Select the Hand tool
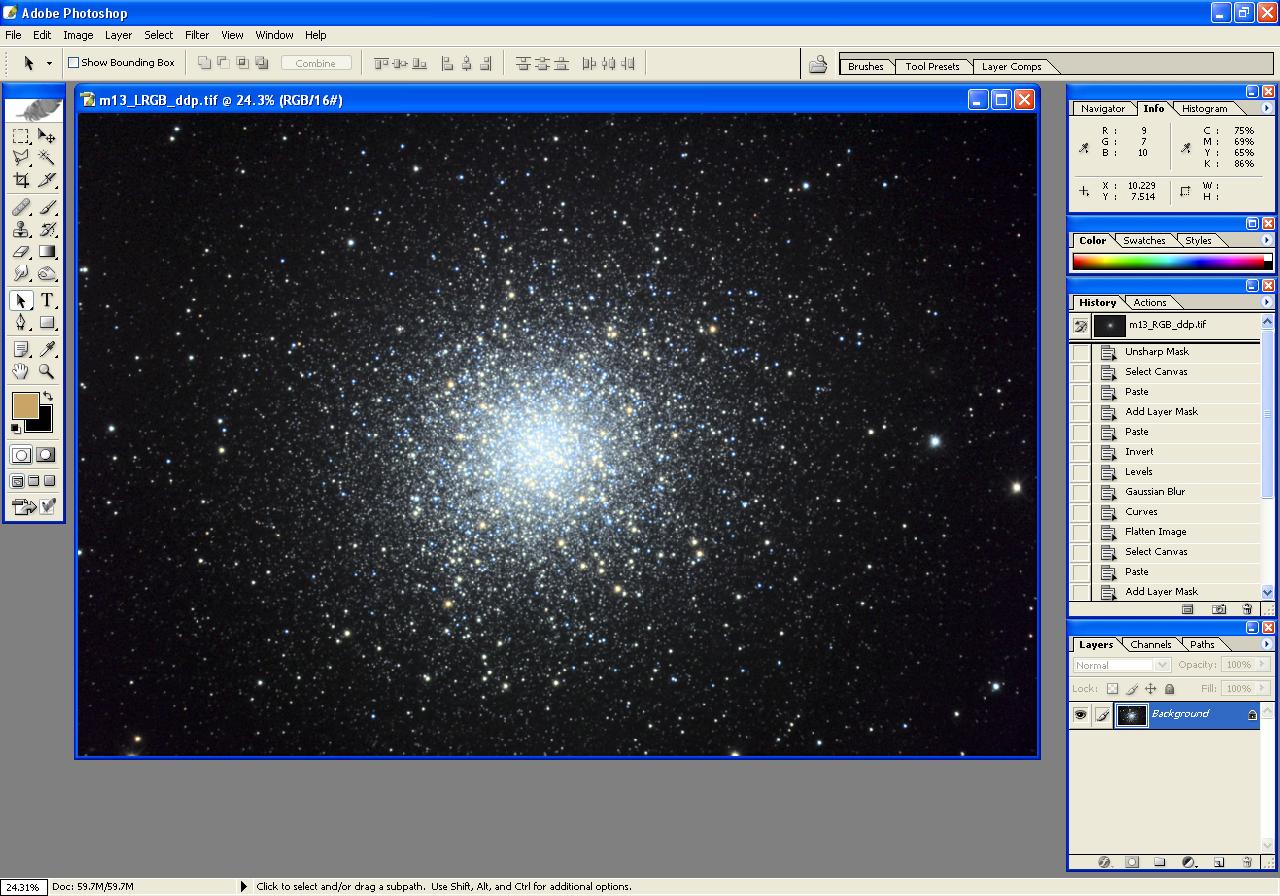The image size is (1280, 896). pos(21,372)
